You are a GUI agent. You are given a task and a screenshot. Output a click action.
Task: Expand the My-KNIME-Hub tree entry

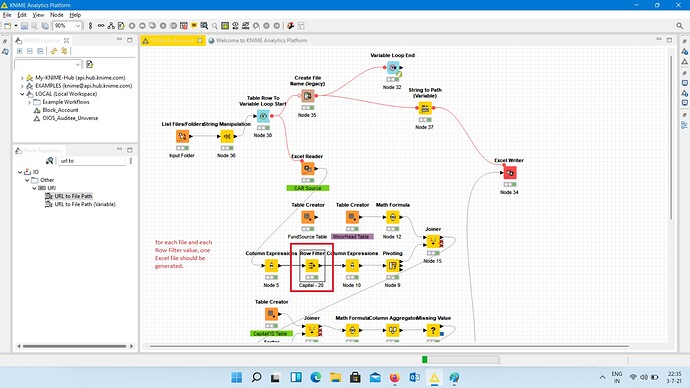click(x=22, y=78)
